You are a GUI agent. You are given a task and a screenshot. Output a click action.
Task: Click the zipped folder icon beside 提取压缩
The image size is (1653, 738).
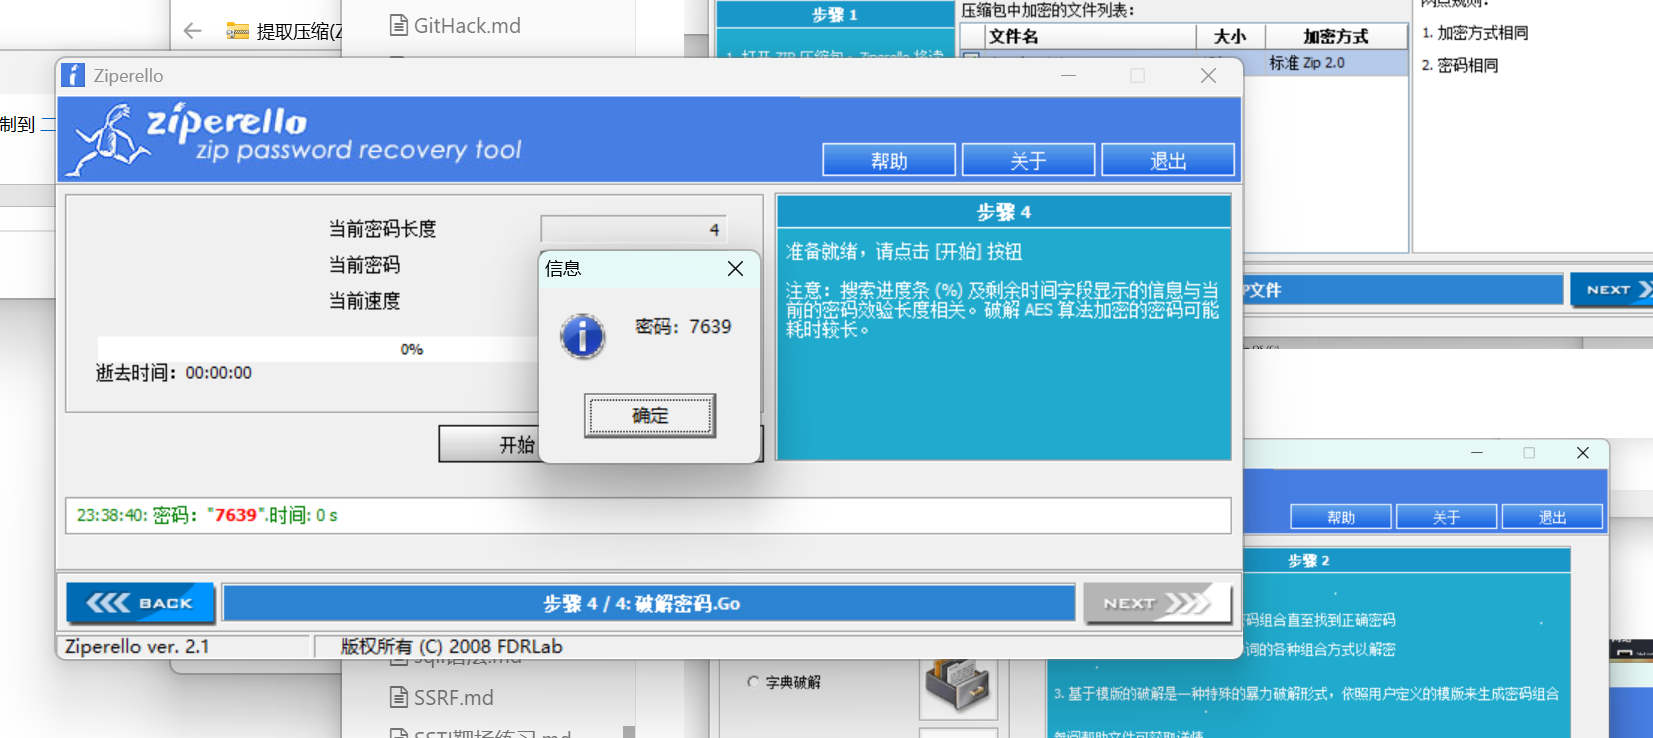coord(237,31)
